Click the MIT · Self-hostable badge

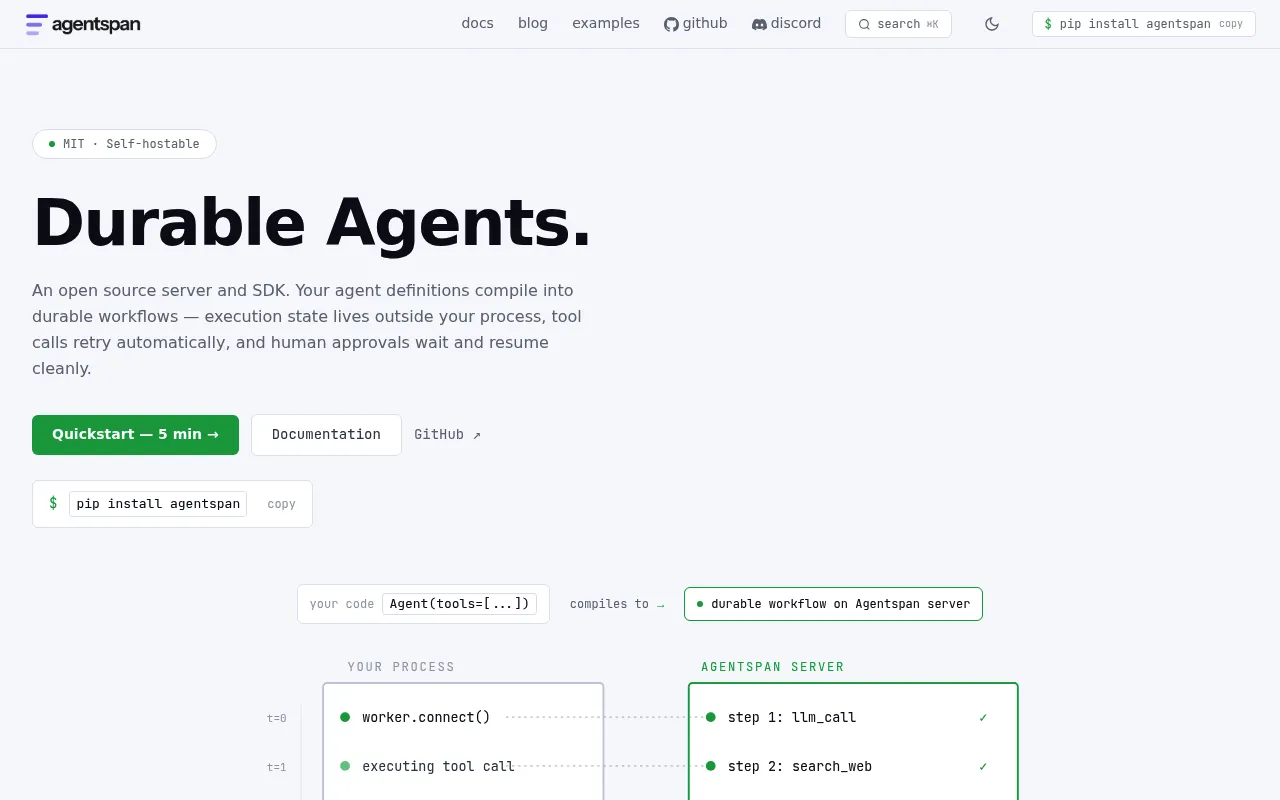pyautogui.click(x=124, y=144)
